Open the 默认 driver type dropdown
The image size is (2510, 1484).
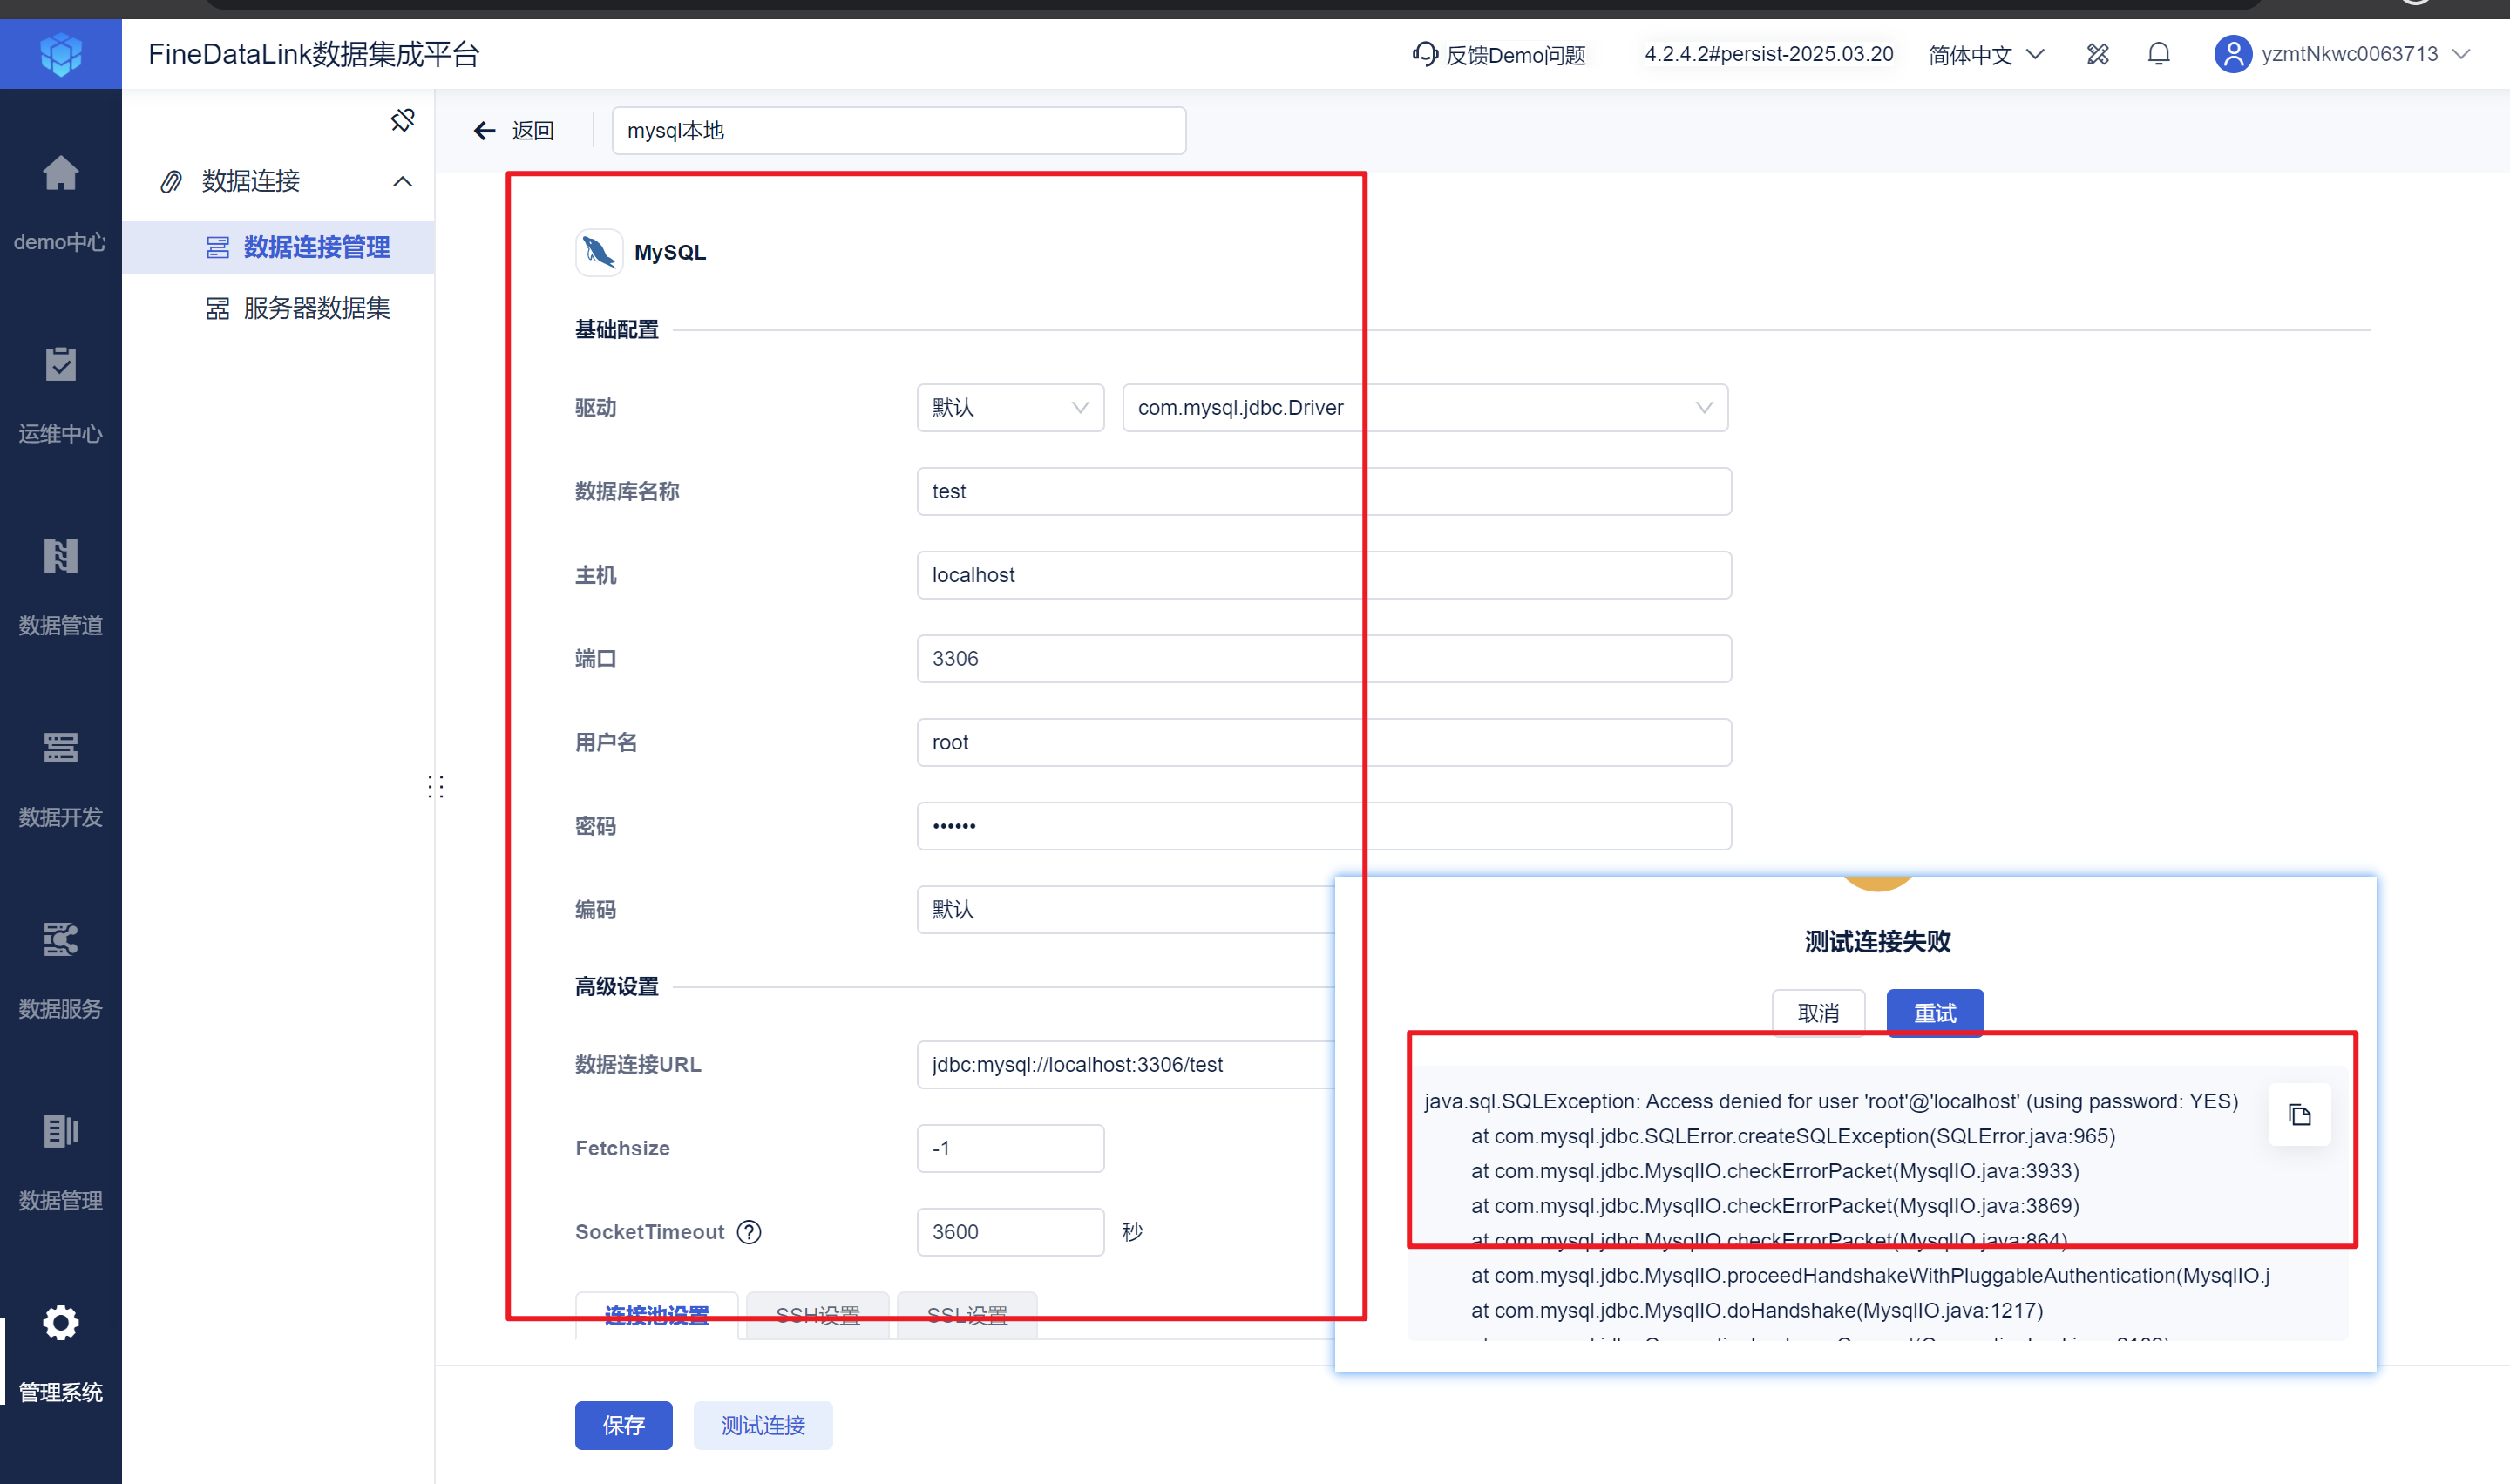coord(1009,408)
